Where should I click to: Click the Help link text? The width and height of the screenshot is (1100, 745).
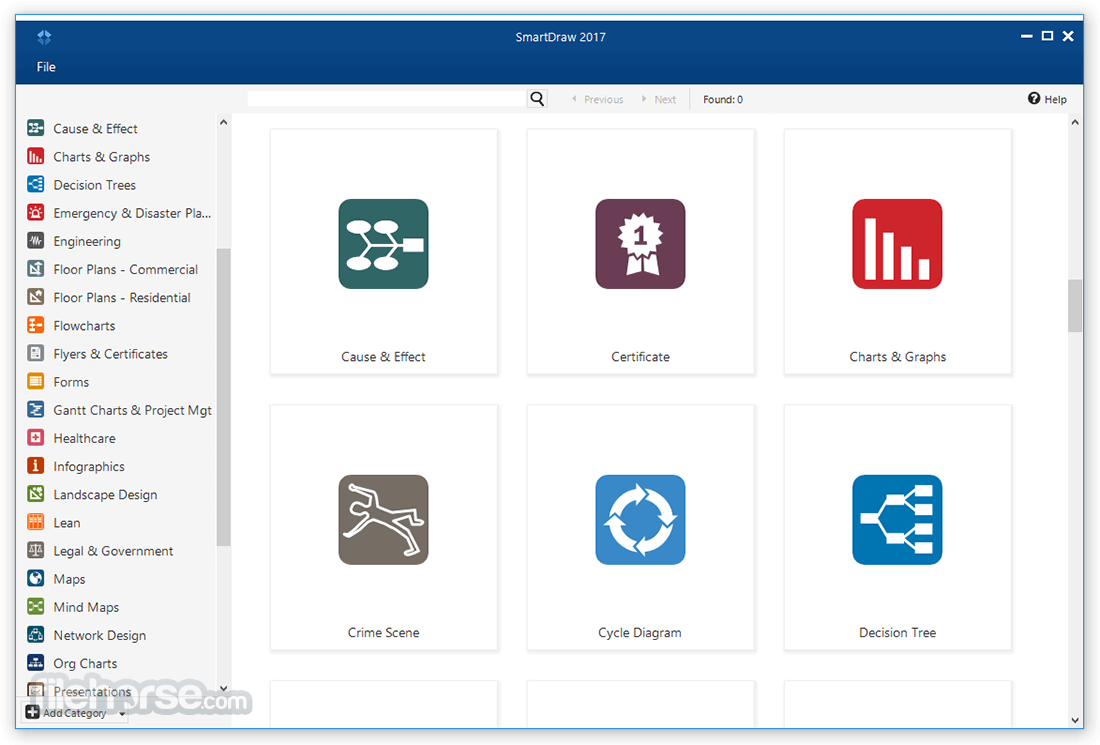pos(1055,100)
